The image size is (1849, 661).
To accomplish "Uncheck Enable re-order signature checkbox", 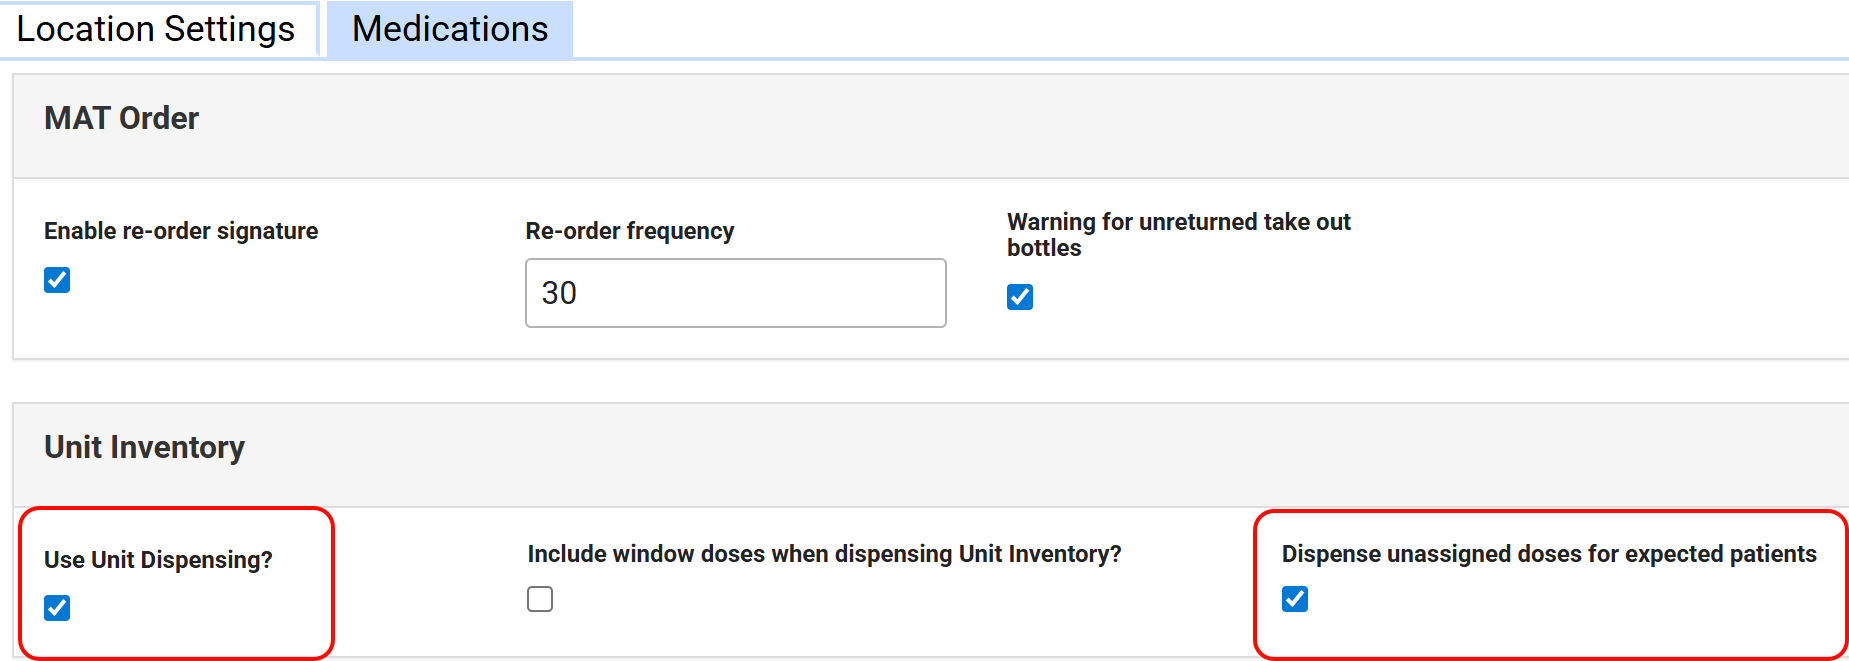I will pos(57,280).
